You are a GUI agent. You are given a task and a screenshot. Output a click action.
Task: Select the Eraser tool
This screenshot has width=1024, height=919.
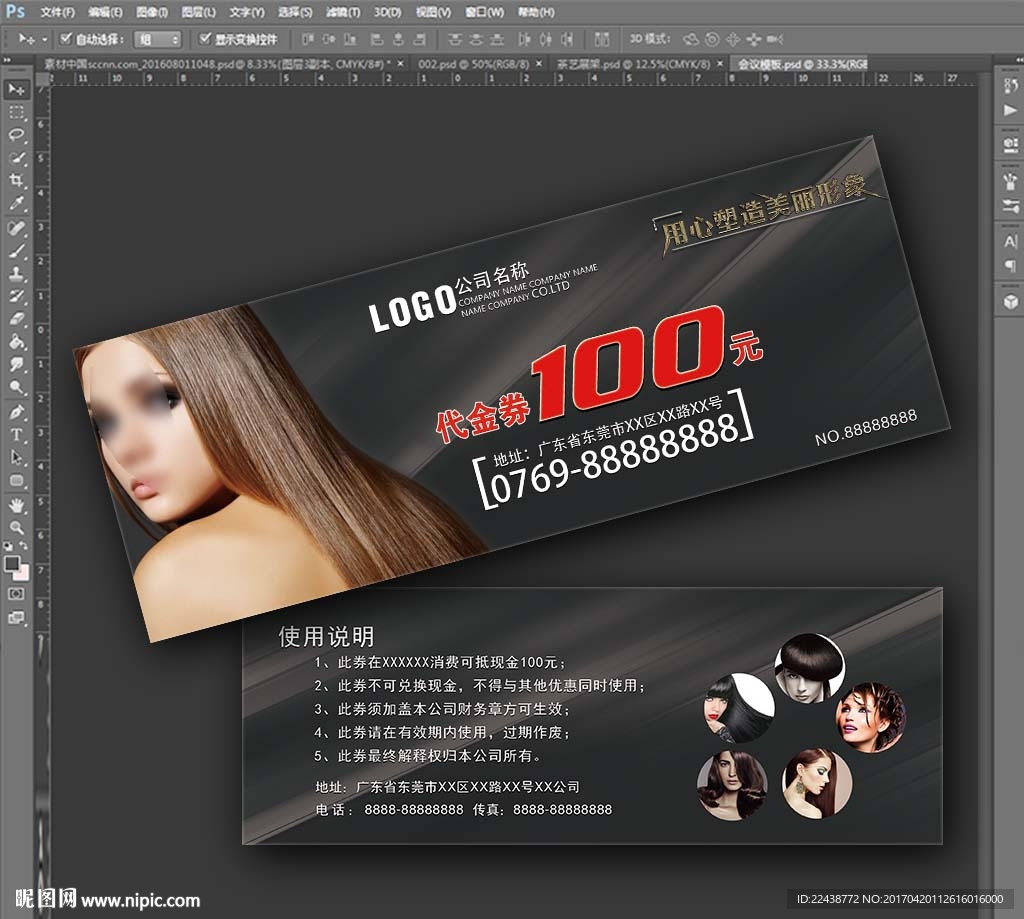click(x=16, y=319)
